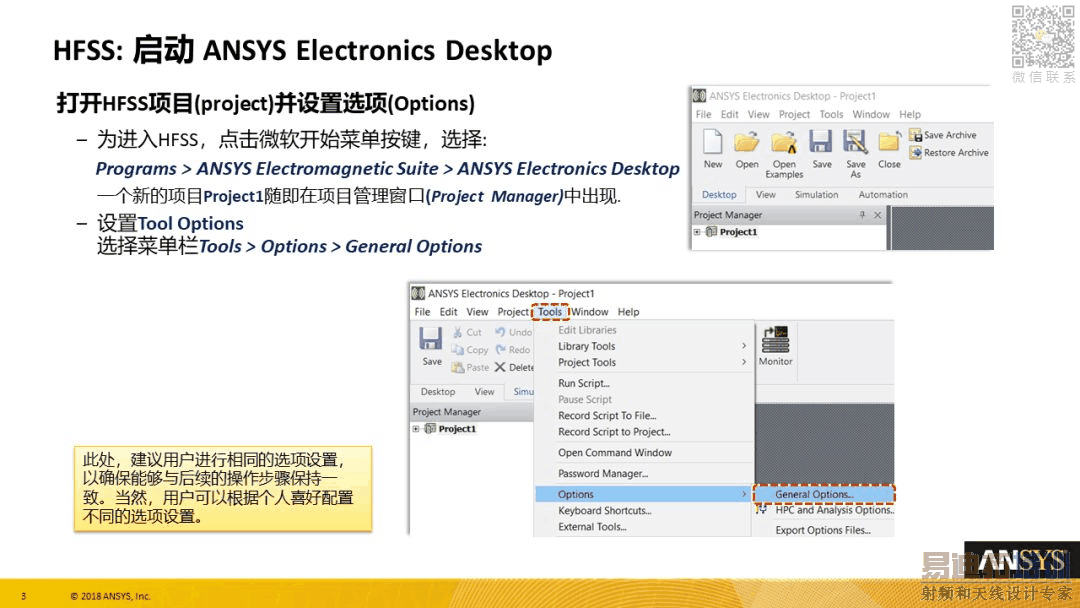Choose Record Script to Project entry
Image resolution: width=1080 pixels, height=608 pixels.
click(614, 432)
